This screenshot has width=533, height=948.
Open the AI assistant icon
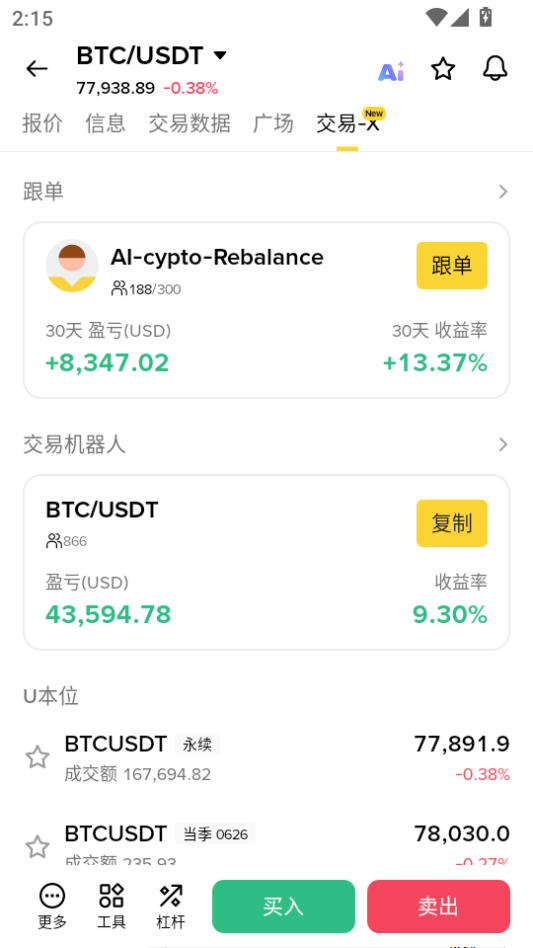point(391,71)
